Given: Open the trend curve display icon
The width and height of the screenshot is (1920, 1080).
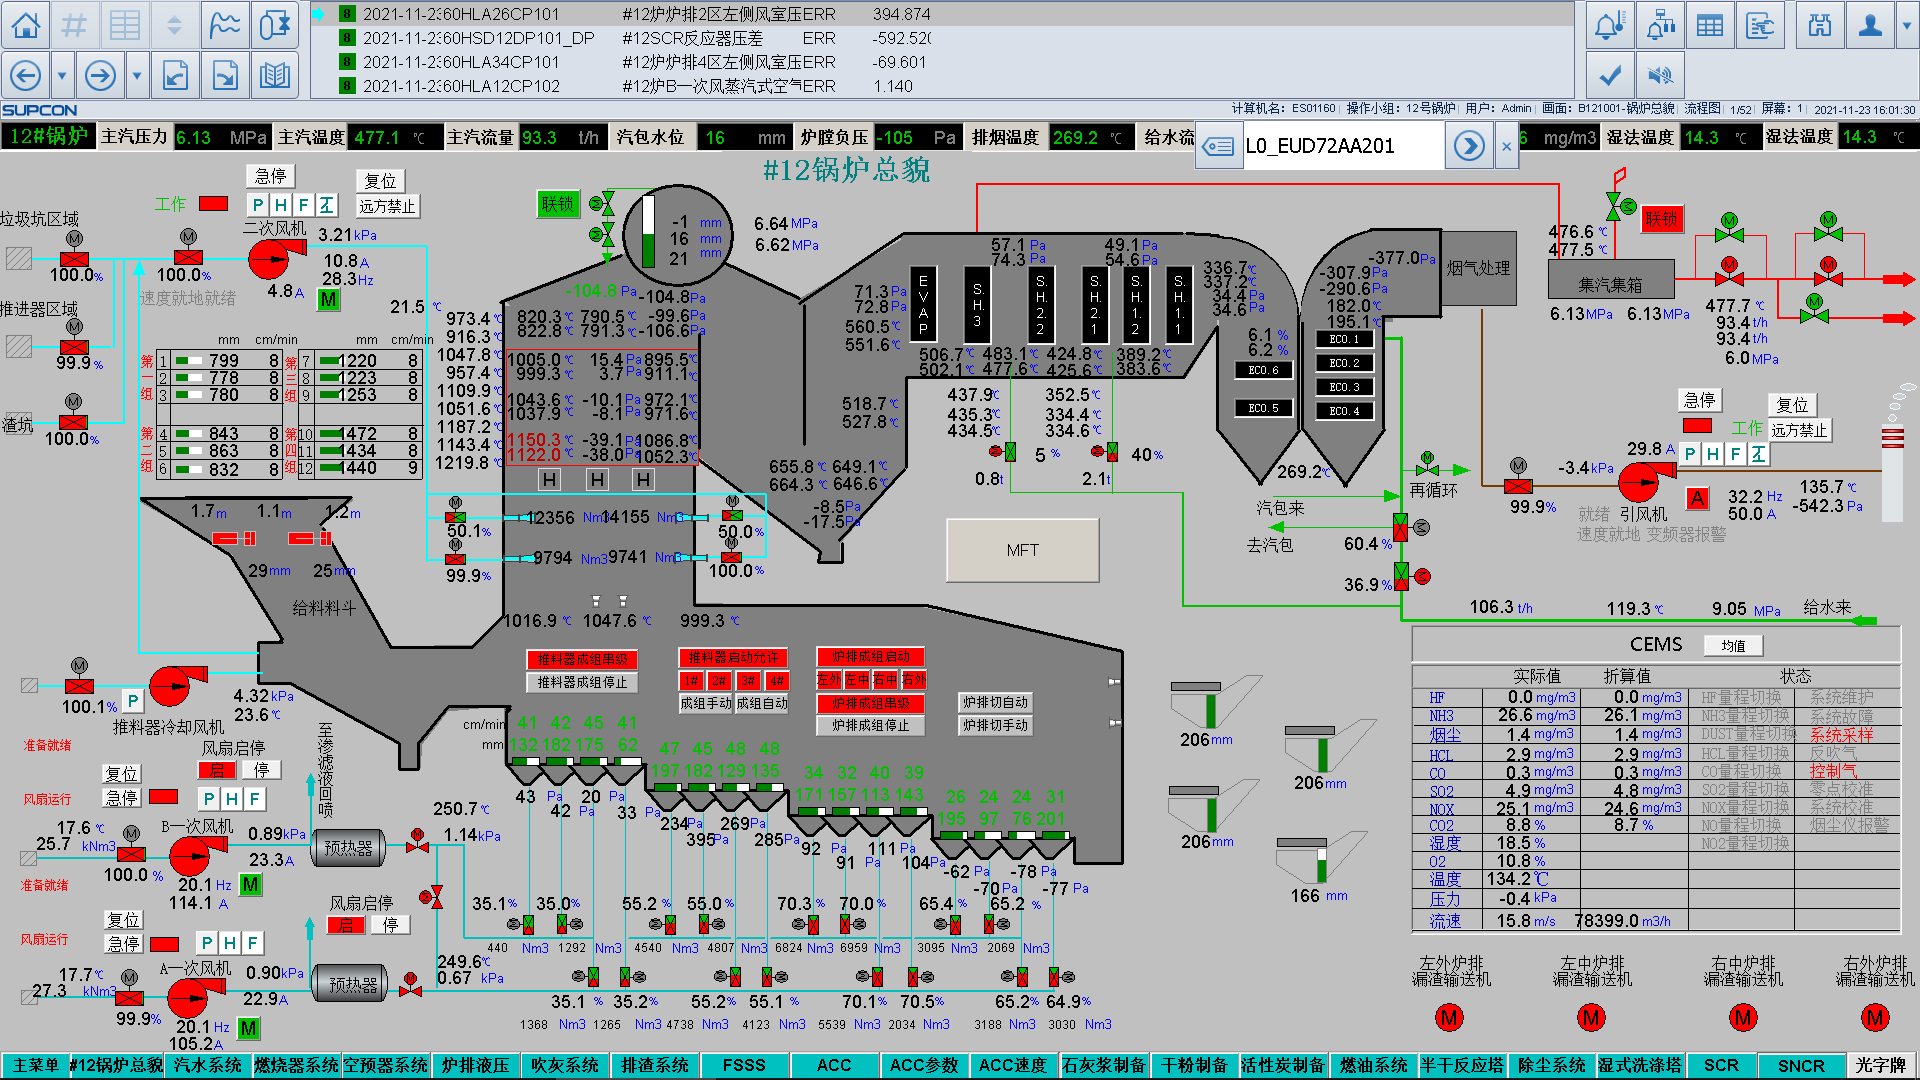Looking at the screenshot, I should [225, 25].
